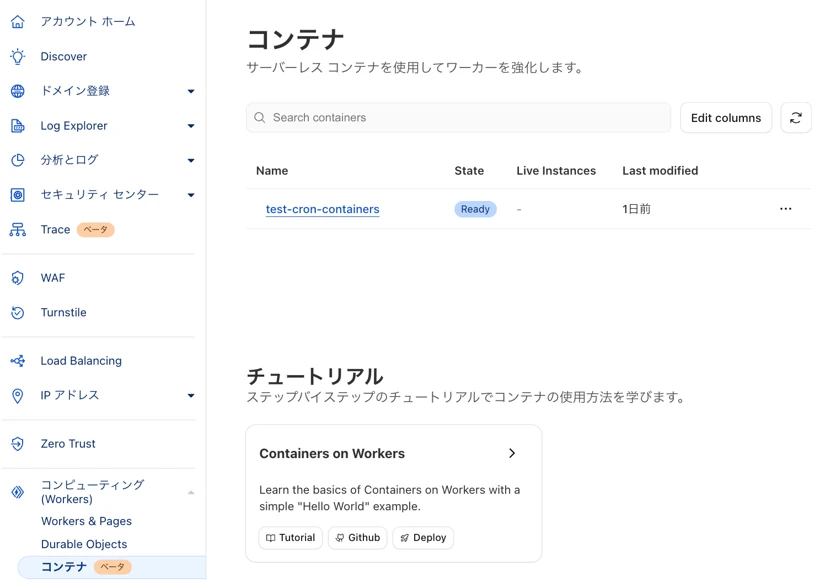Expand the Log Explorer submenu
The image size is (836, 580).
point(191,126)
